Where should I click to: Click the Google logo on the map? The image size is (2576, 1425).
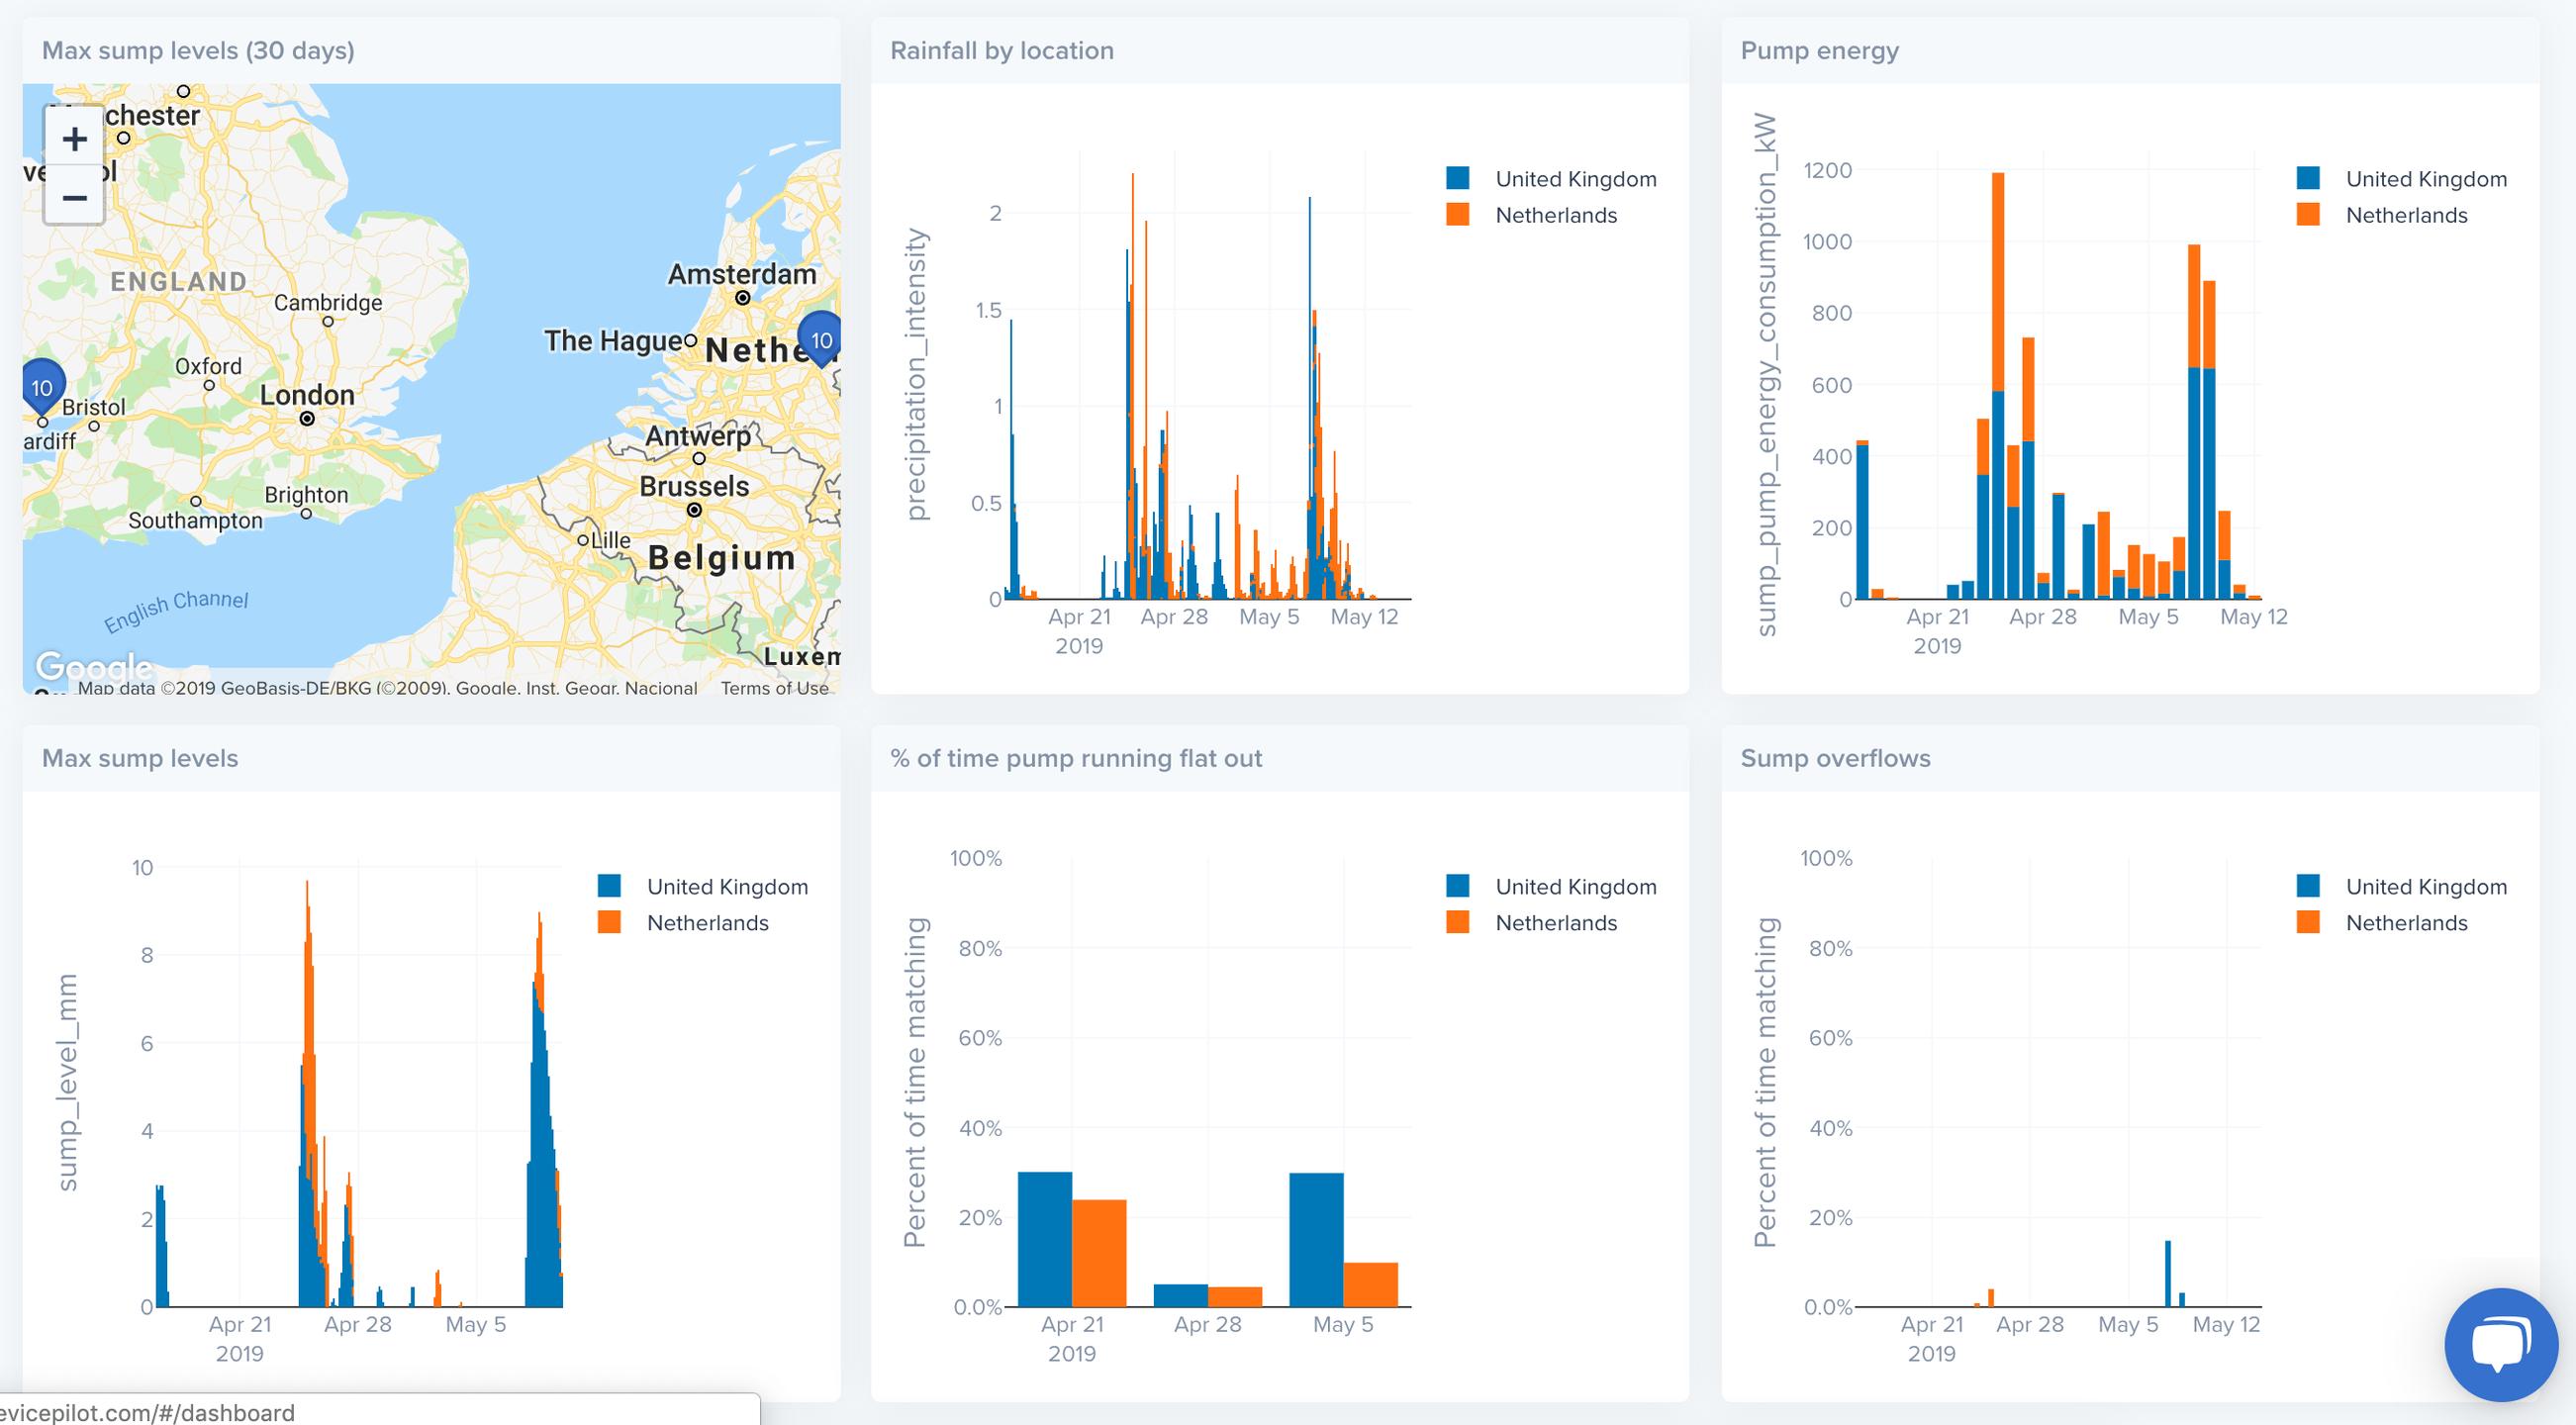pyautogui.click(x=93, y=665)
